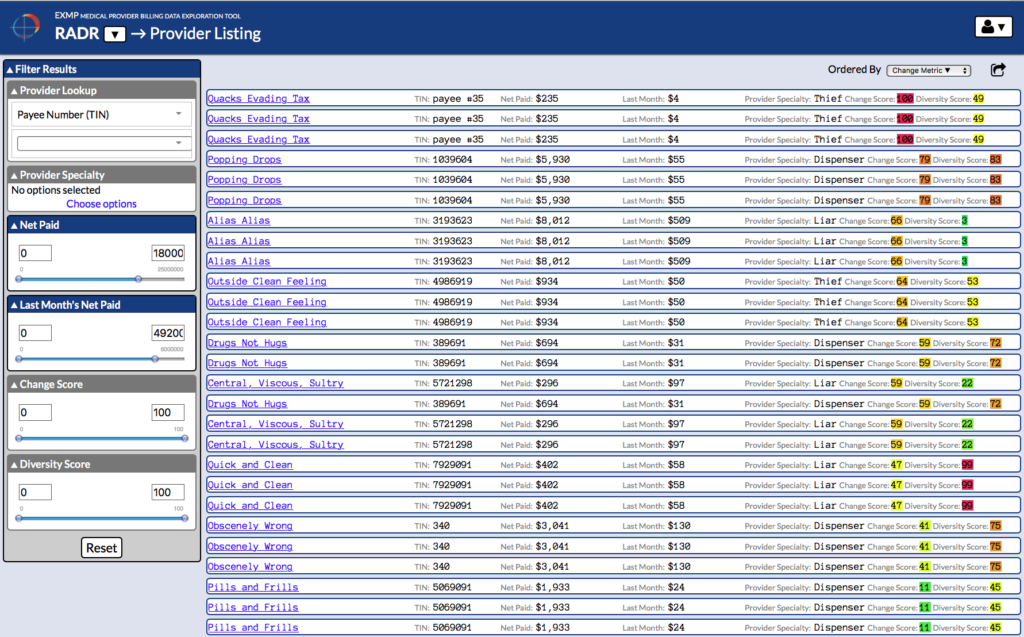
Task: Open the RADR dropdown arrow in header
Action: pos(115,34)
